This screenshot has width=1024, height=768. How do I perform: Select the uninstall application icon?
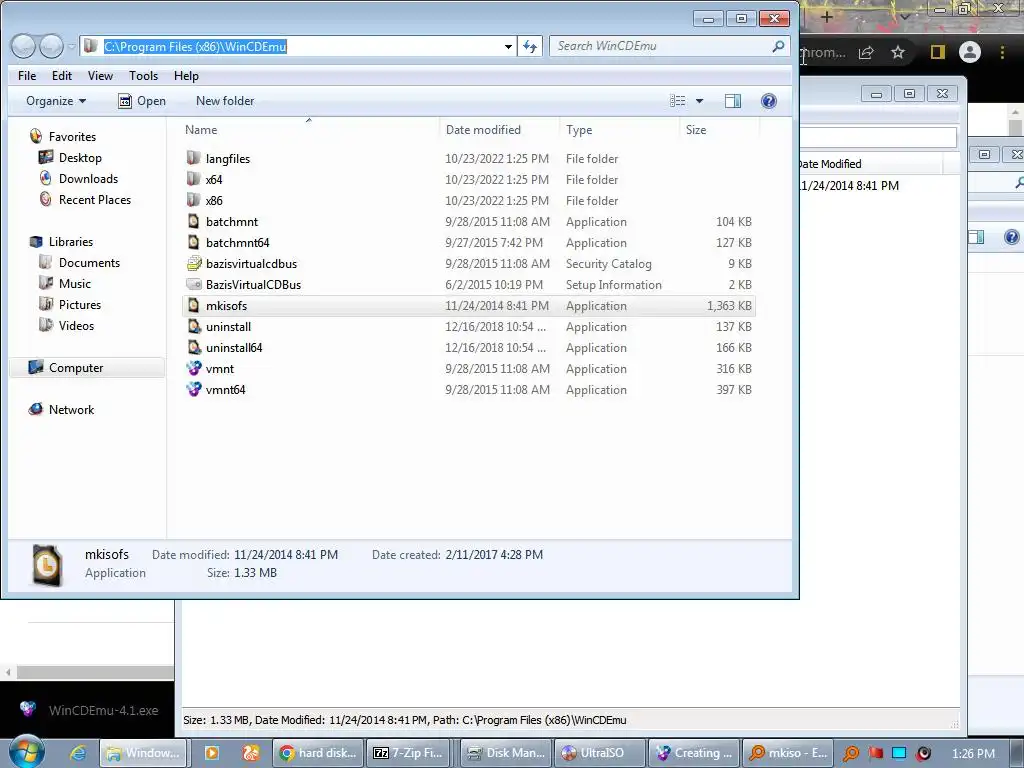[194, 327]
